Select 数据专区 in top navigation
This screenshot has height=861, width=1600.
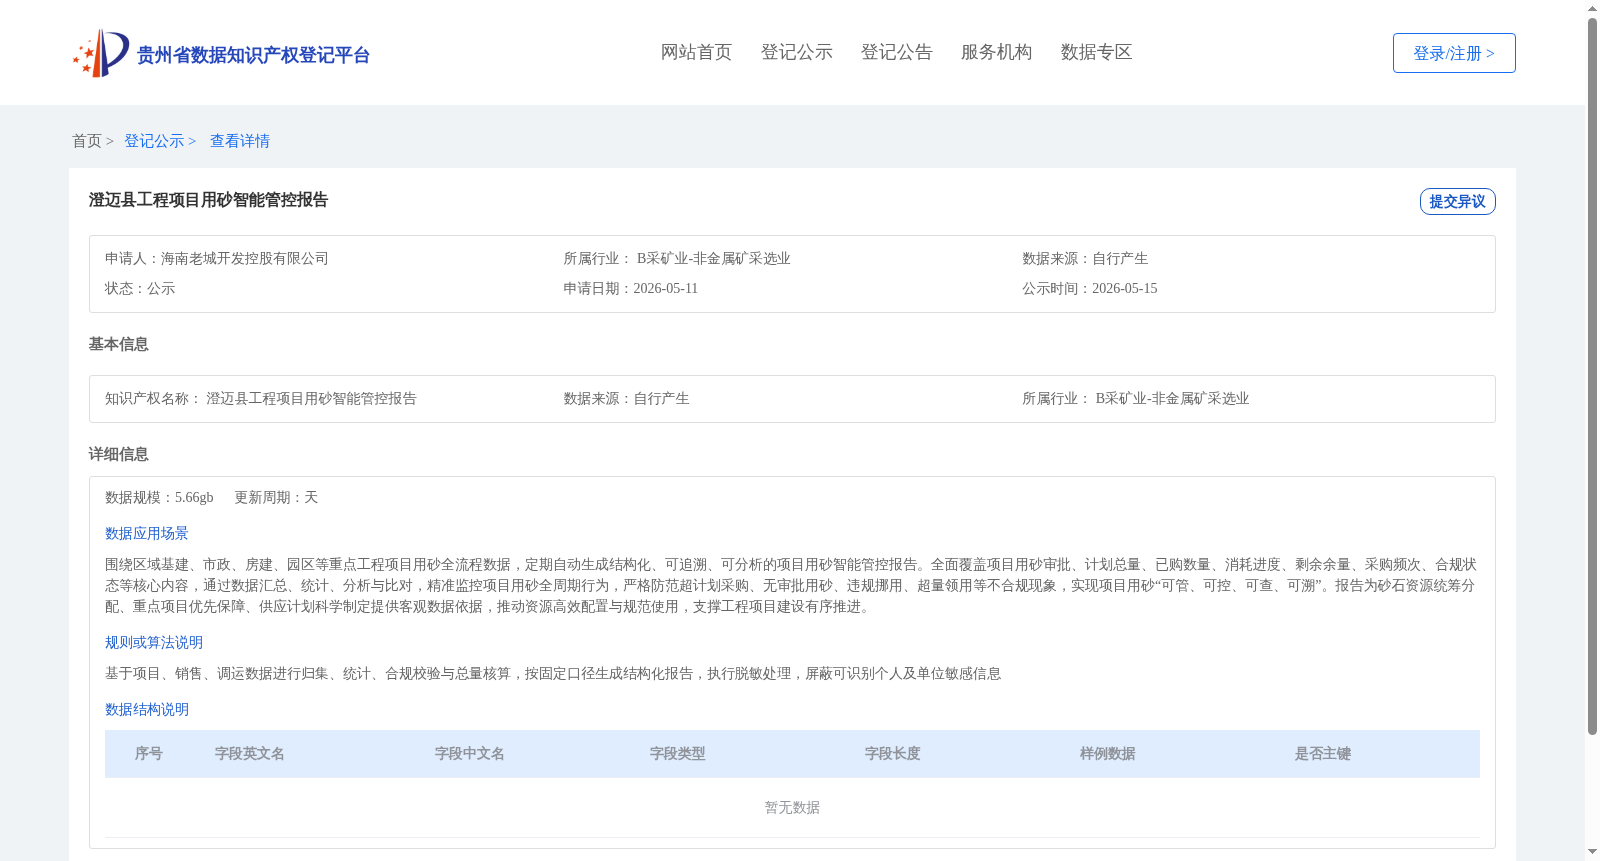point(1096,52)
